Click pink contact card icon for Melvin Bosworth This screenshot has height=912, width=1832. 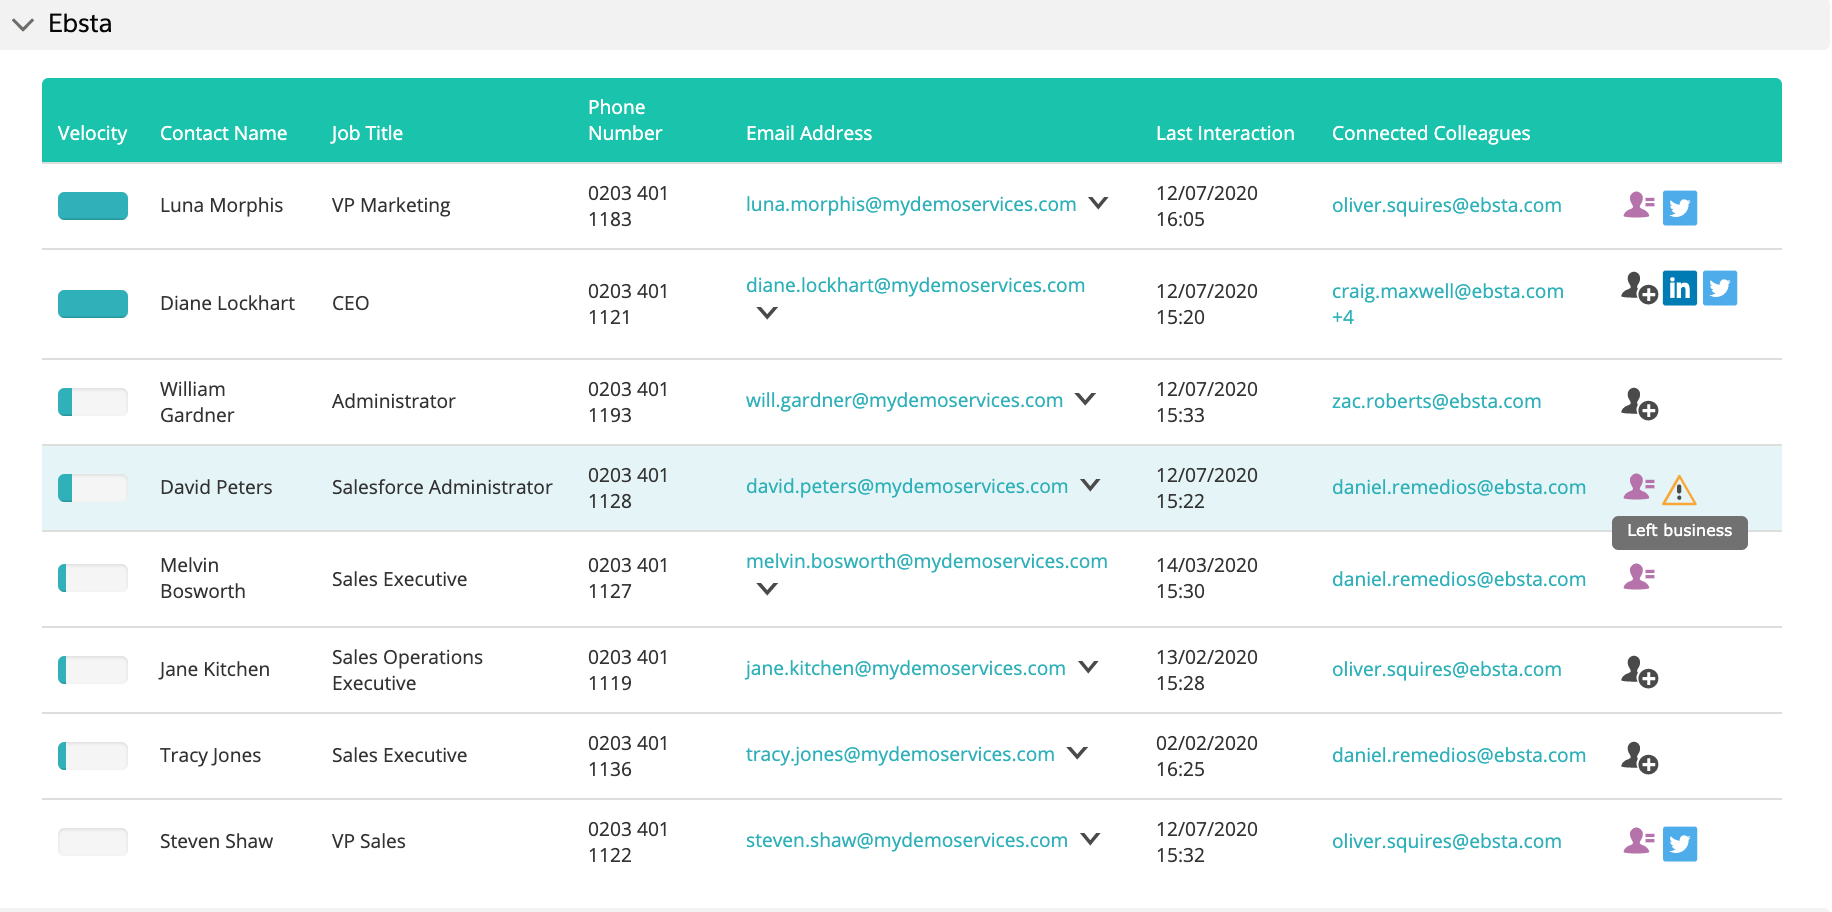[x=1638, y=577]
